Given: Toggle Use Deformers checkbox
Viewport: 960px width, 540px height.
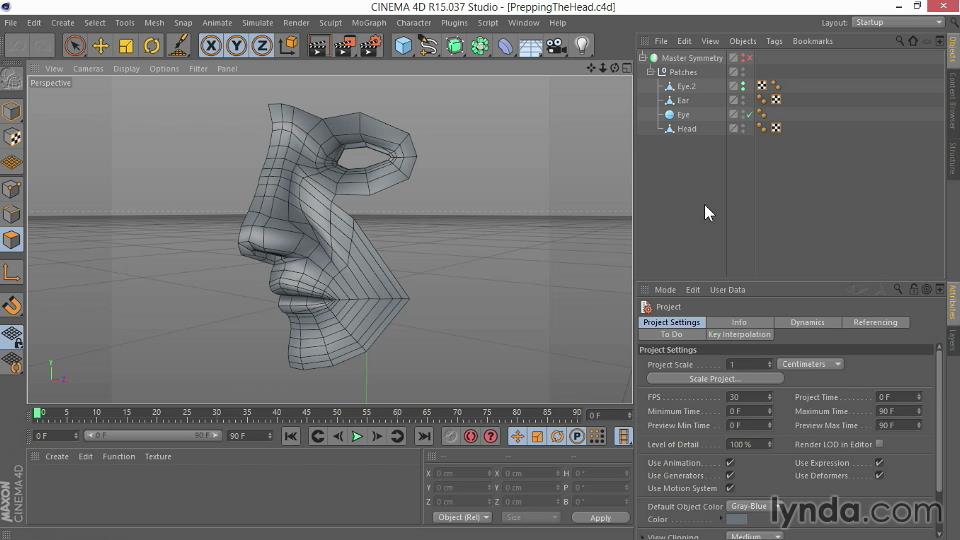Looking at the screenshot, I should click(x=879, y=475).
